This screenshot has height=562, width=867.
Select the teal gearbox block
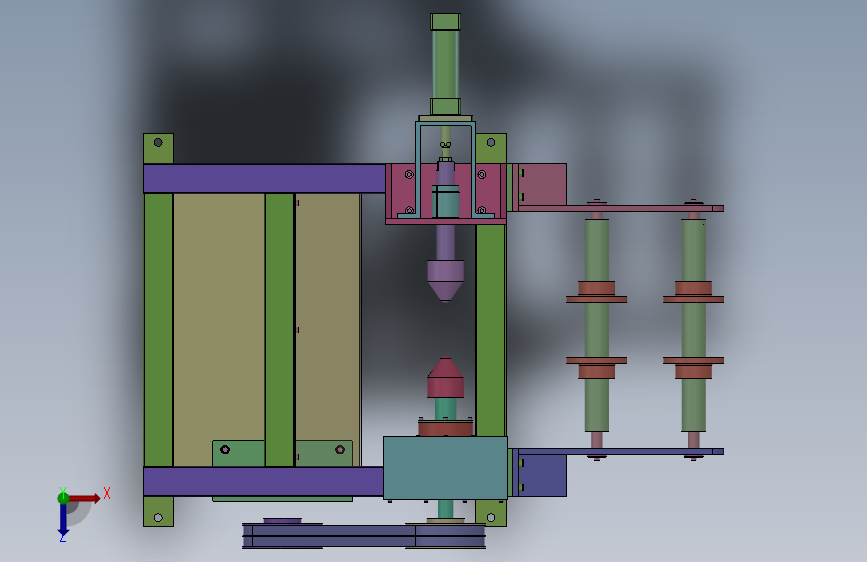(445, 468)
